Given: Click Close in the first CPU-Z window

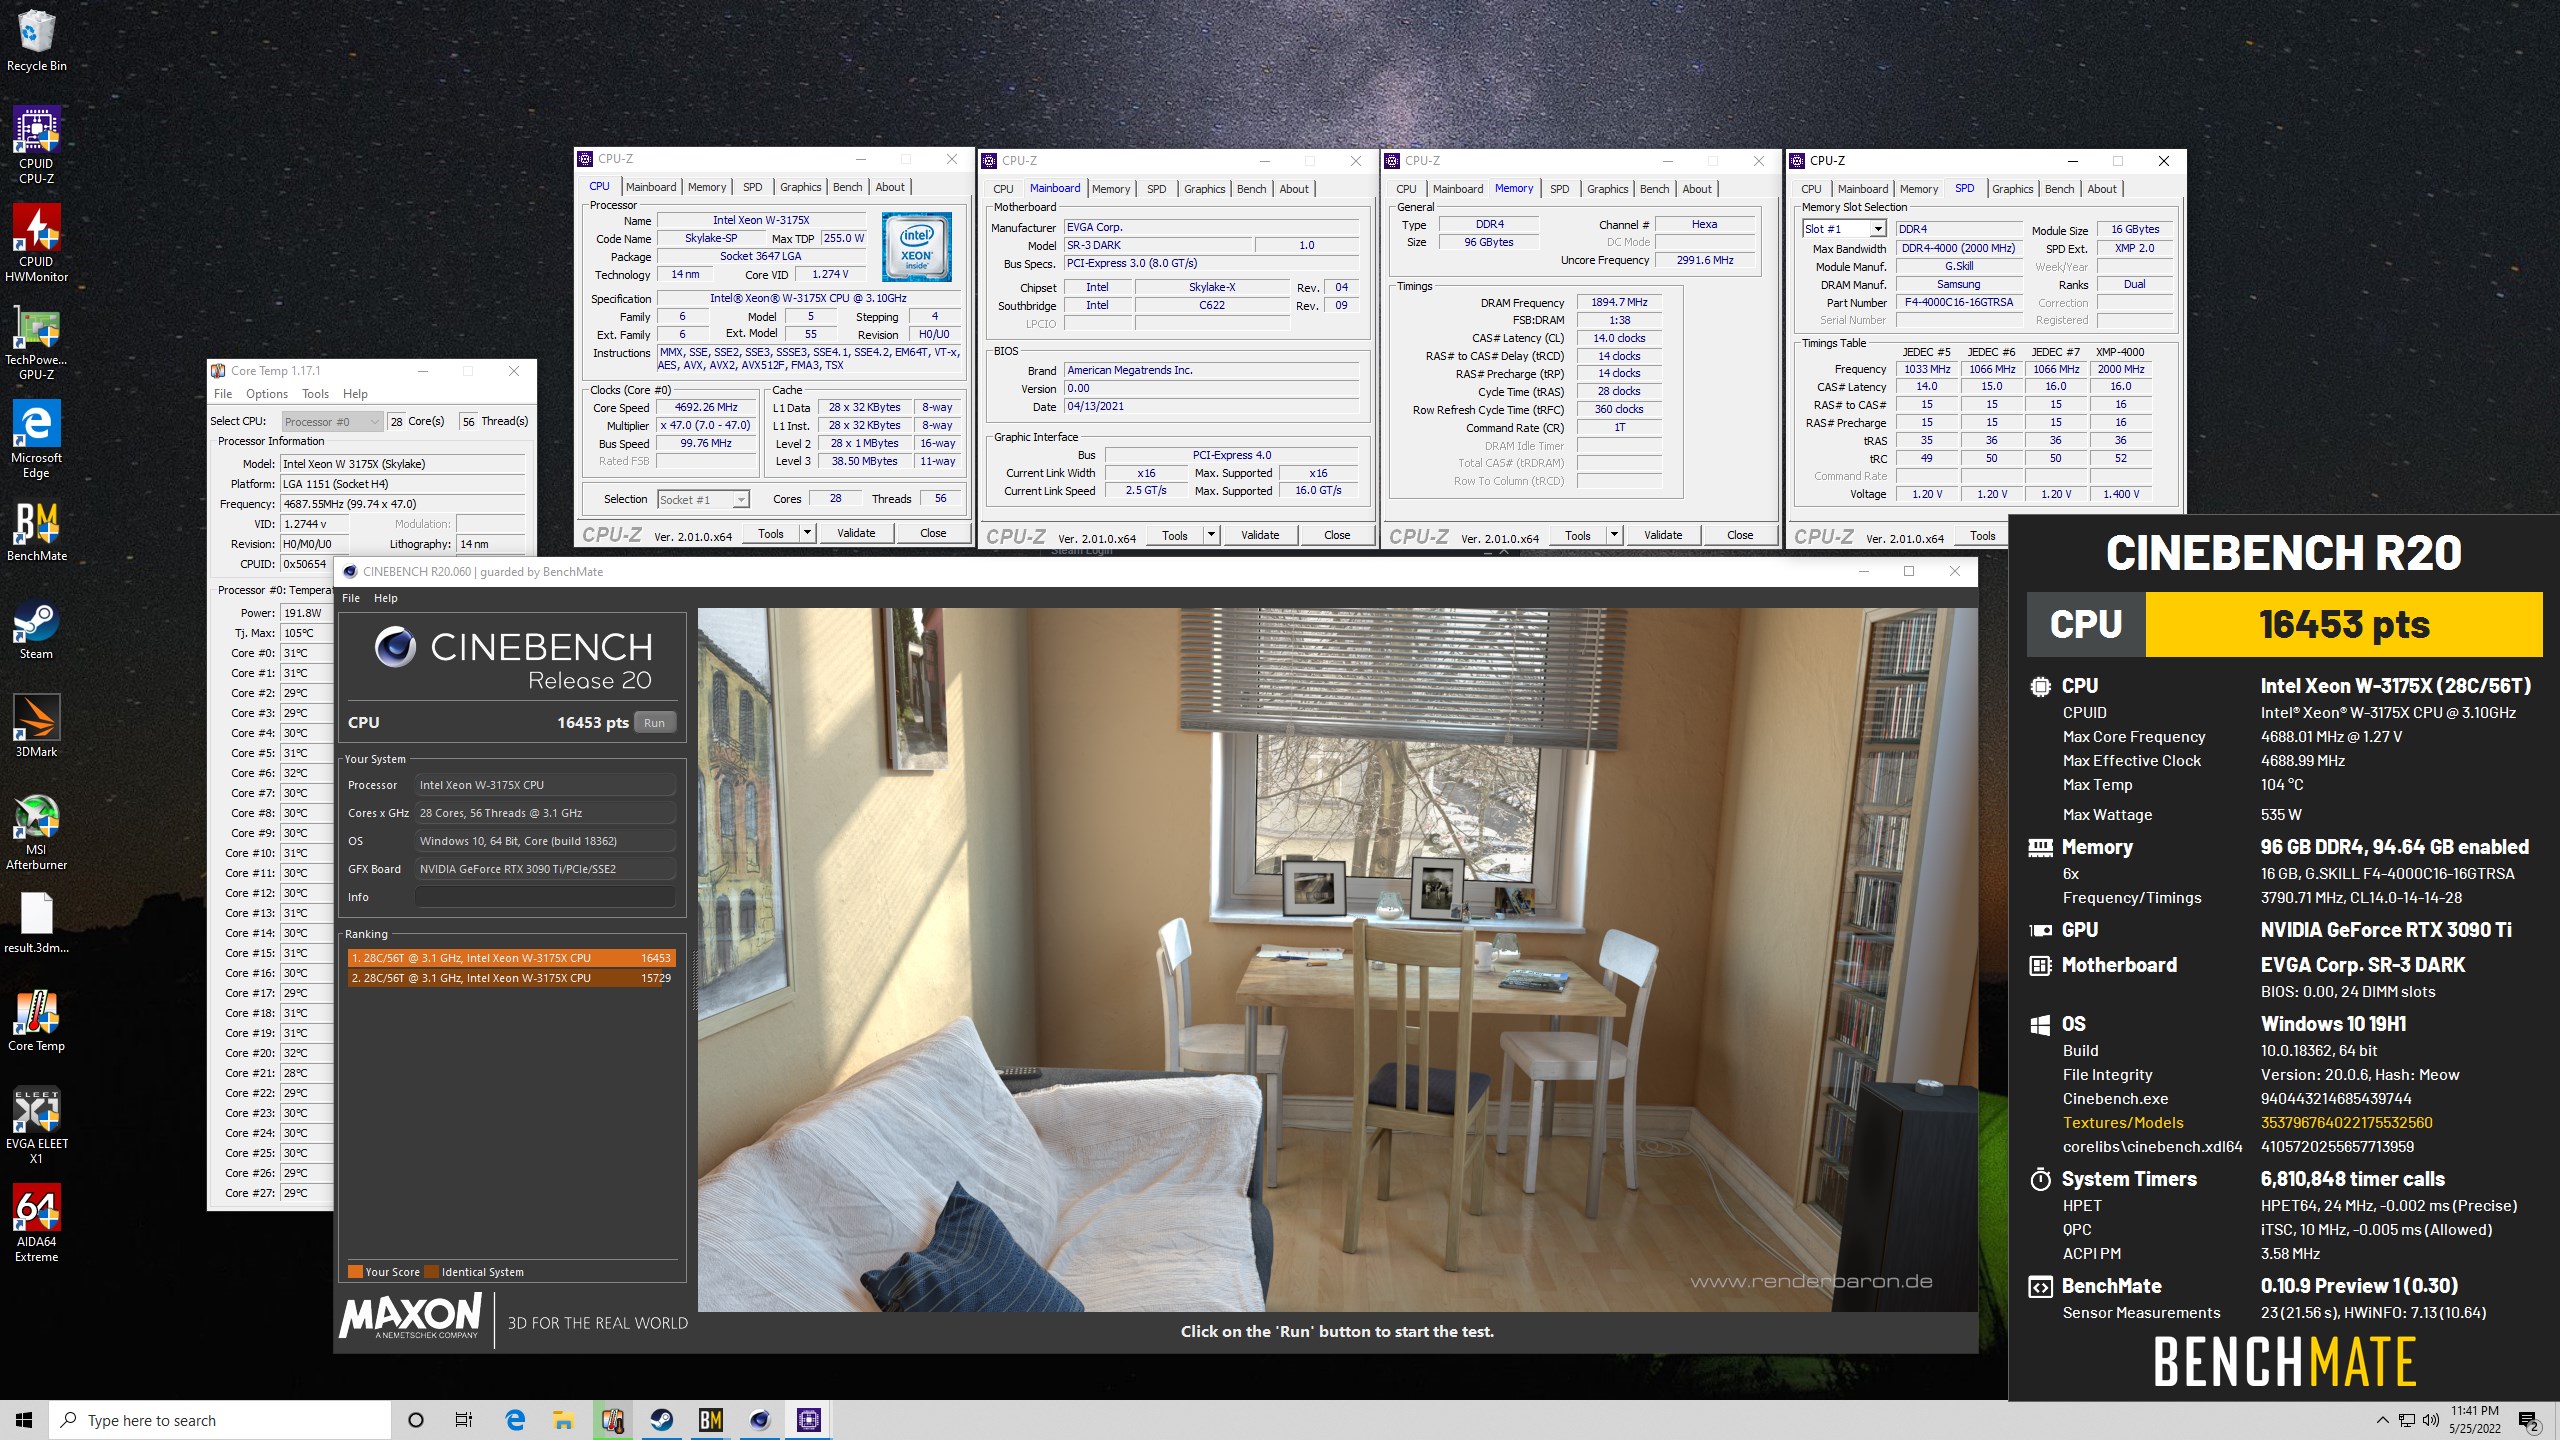Looking at the screenshot, I should 933,534.
